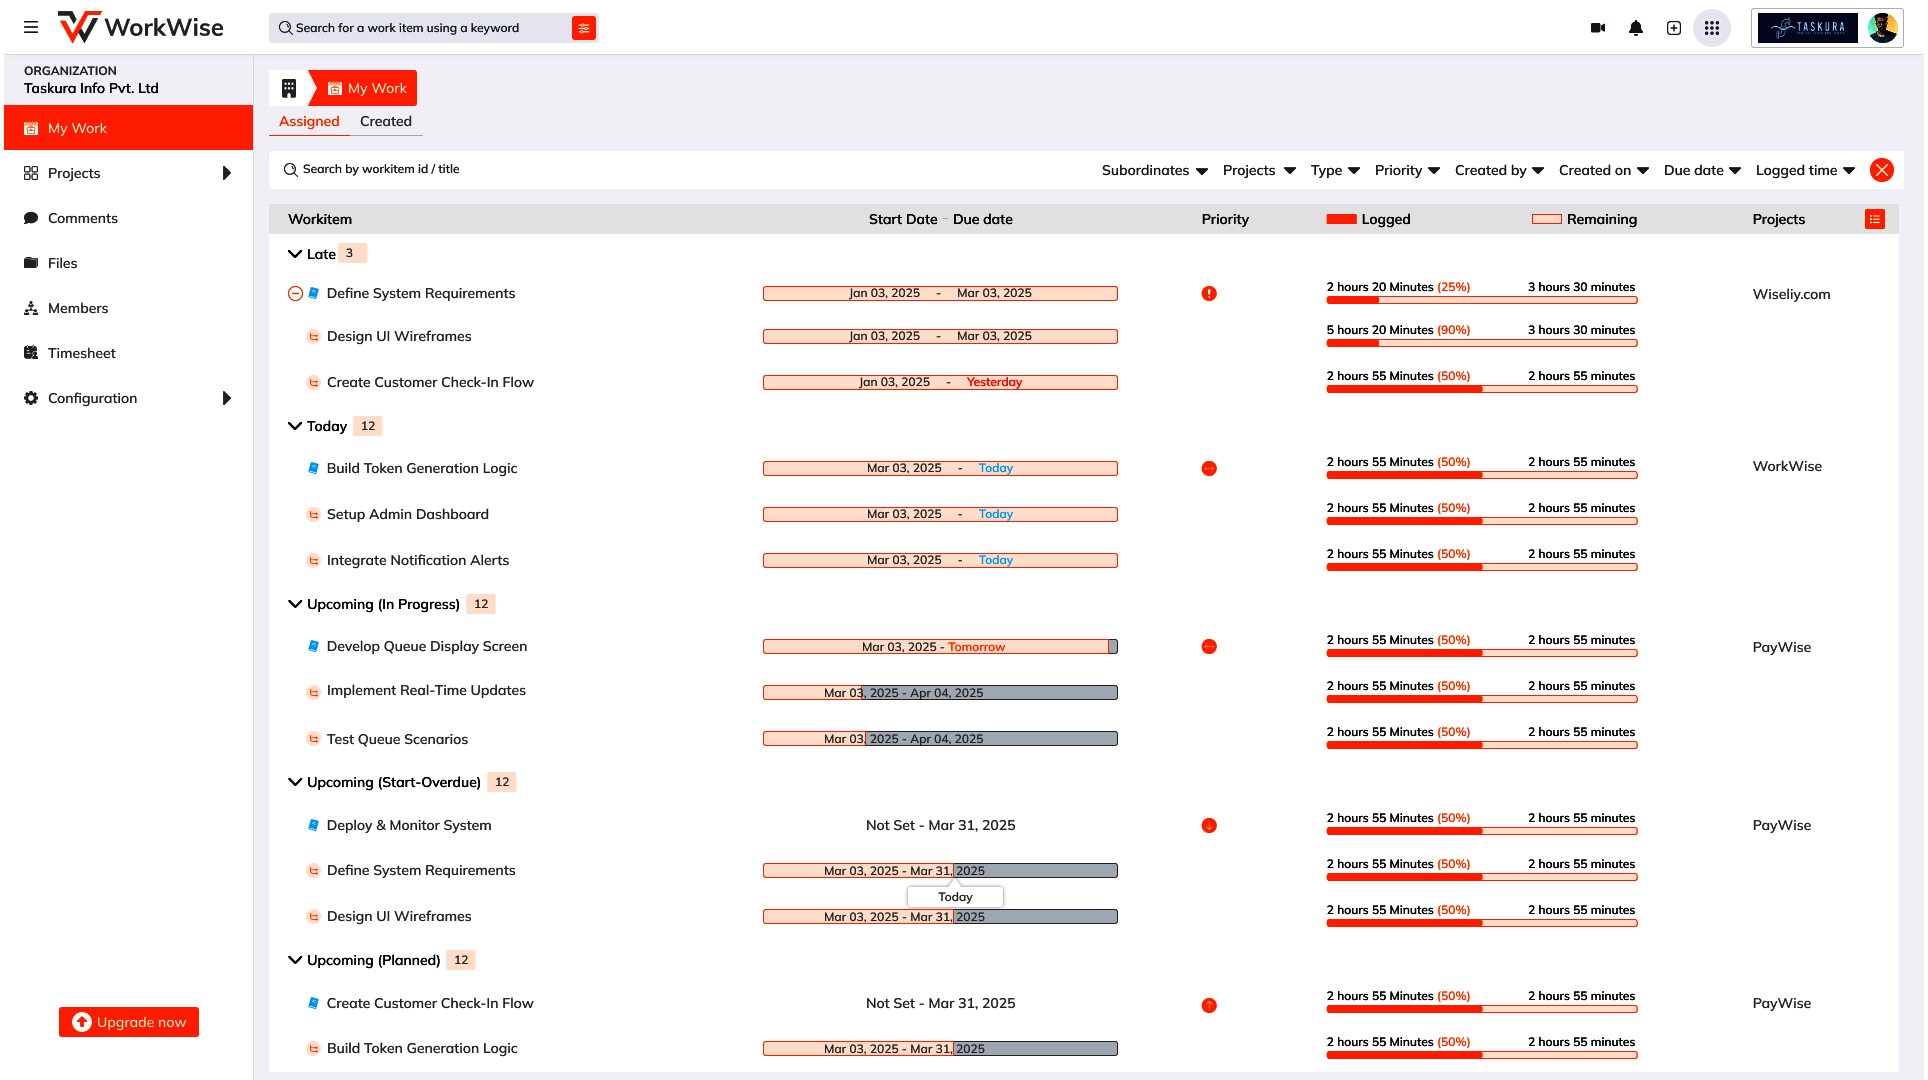Open the Priority filter dropdown
This screenshot has height=1080, width=1928.
1407,170
